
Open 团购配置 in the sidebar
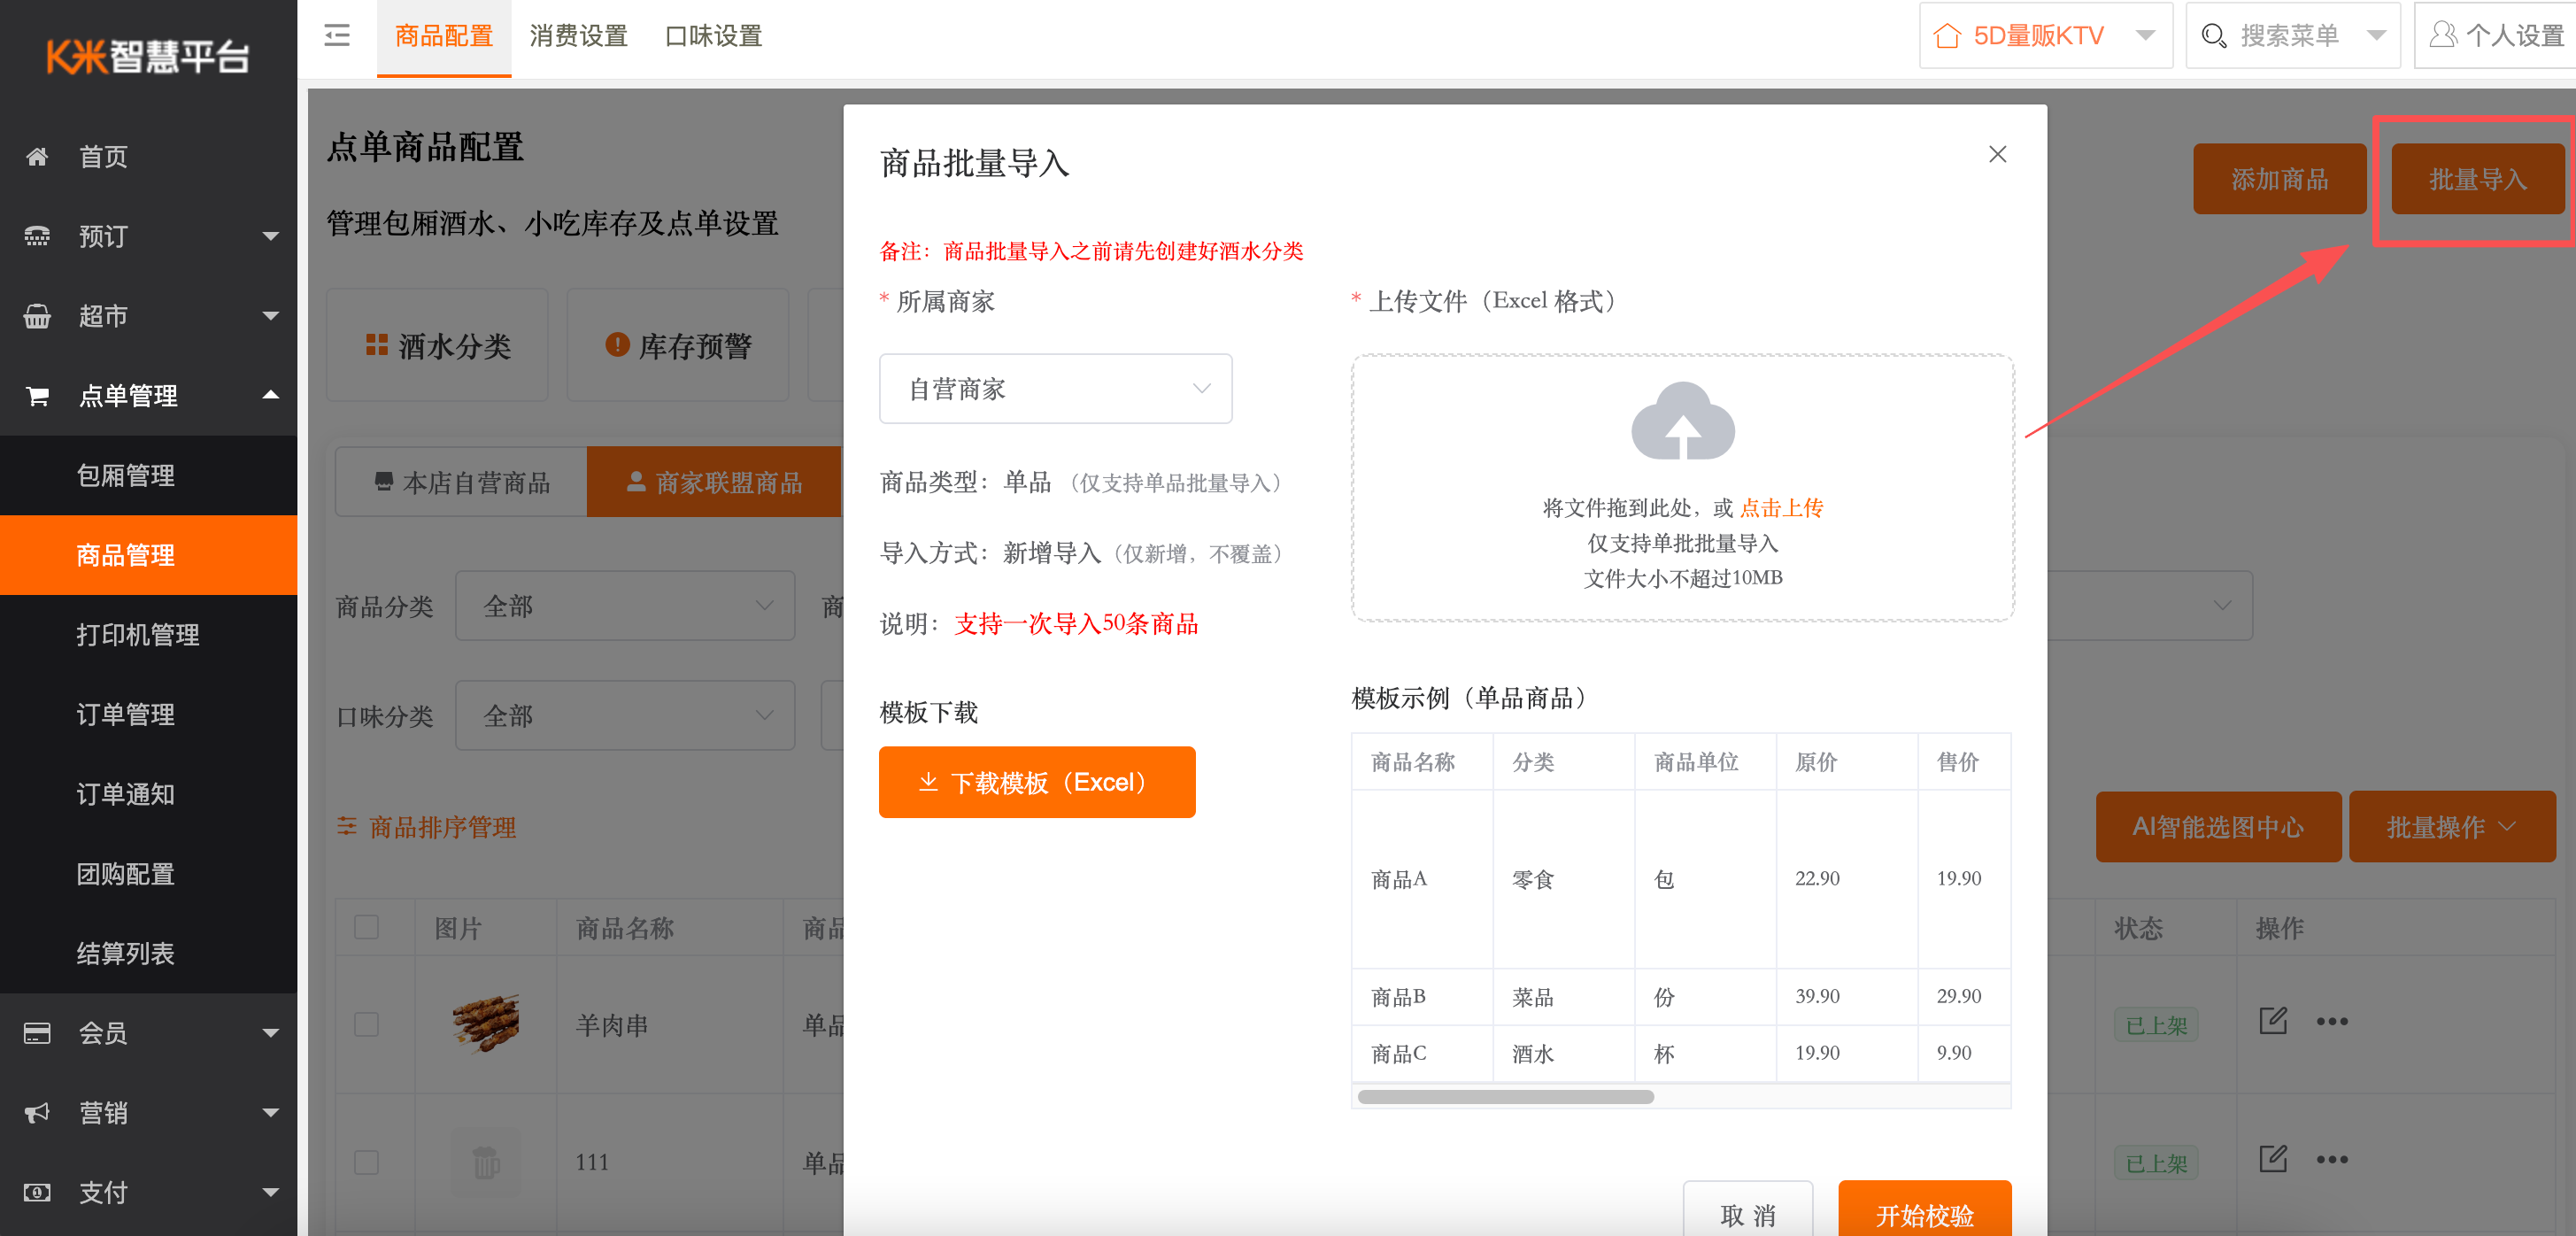point(148,874)
